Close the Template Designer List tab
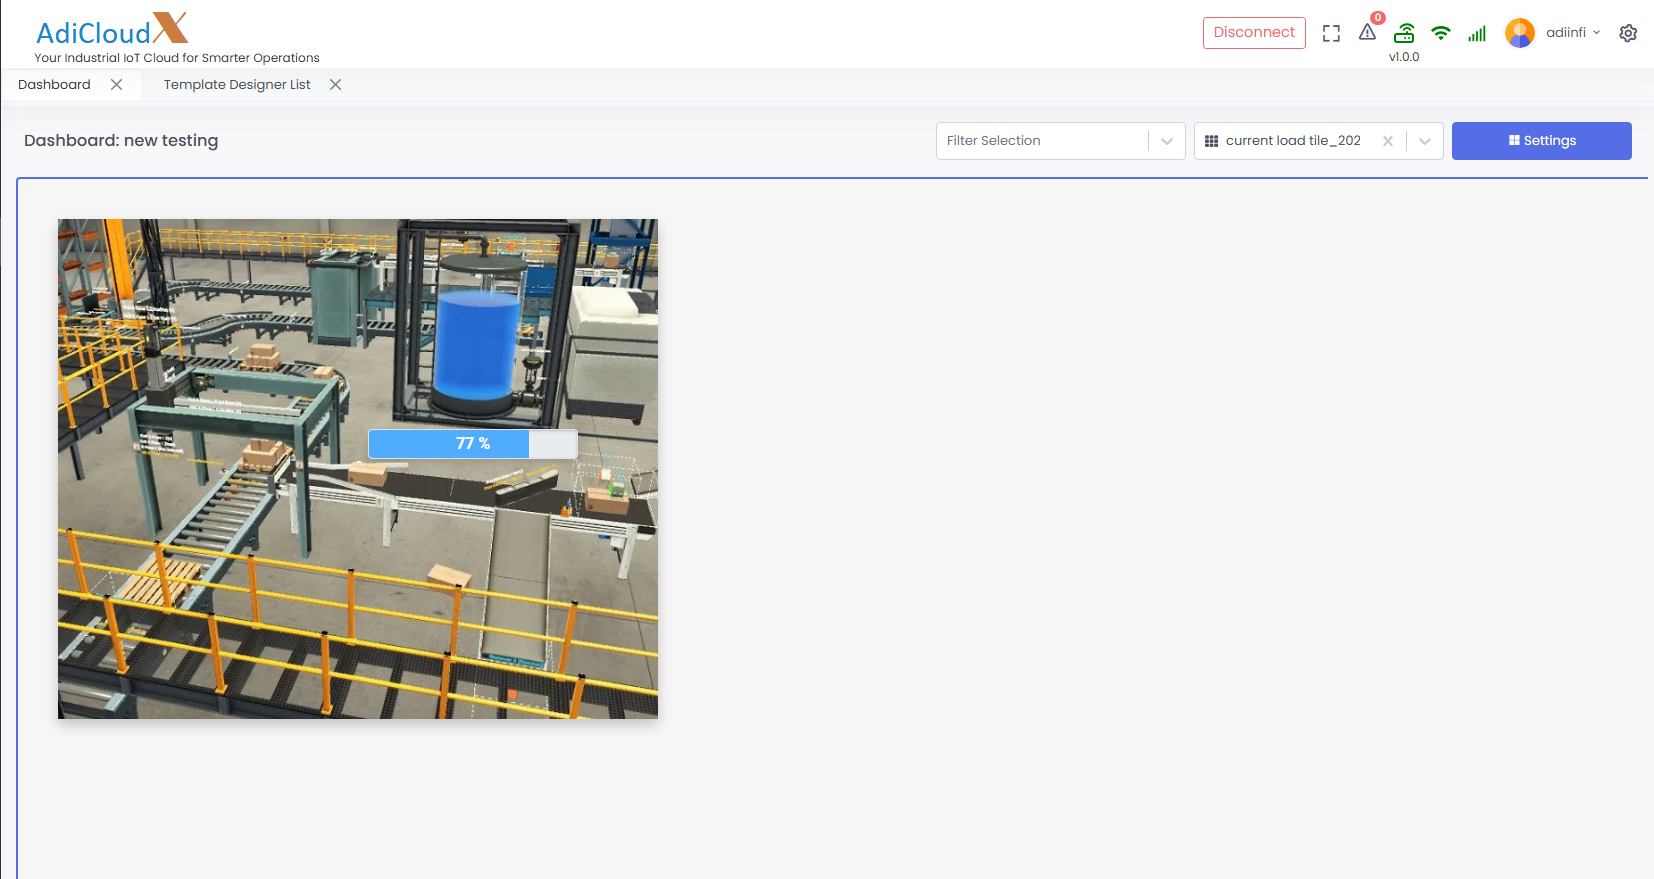This screenshot has height=879, width=1654. pos(336,85)
